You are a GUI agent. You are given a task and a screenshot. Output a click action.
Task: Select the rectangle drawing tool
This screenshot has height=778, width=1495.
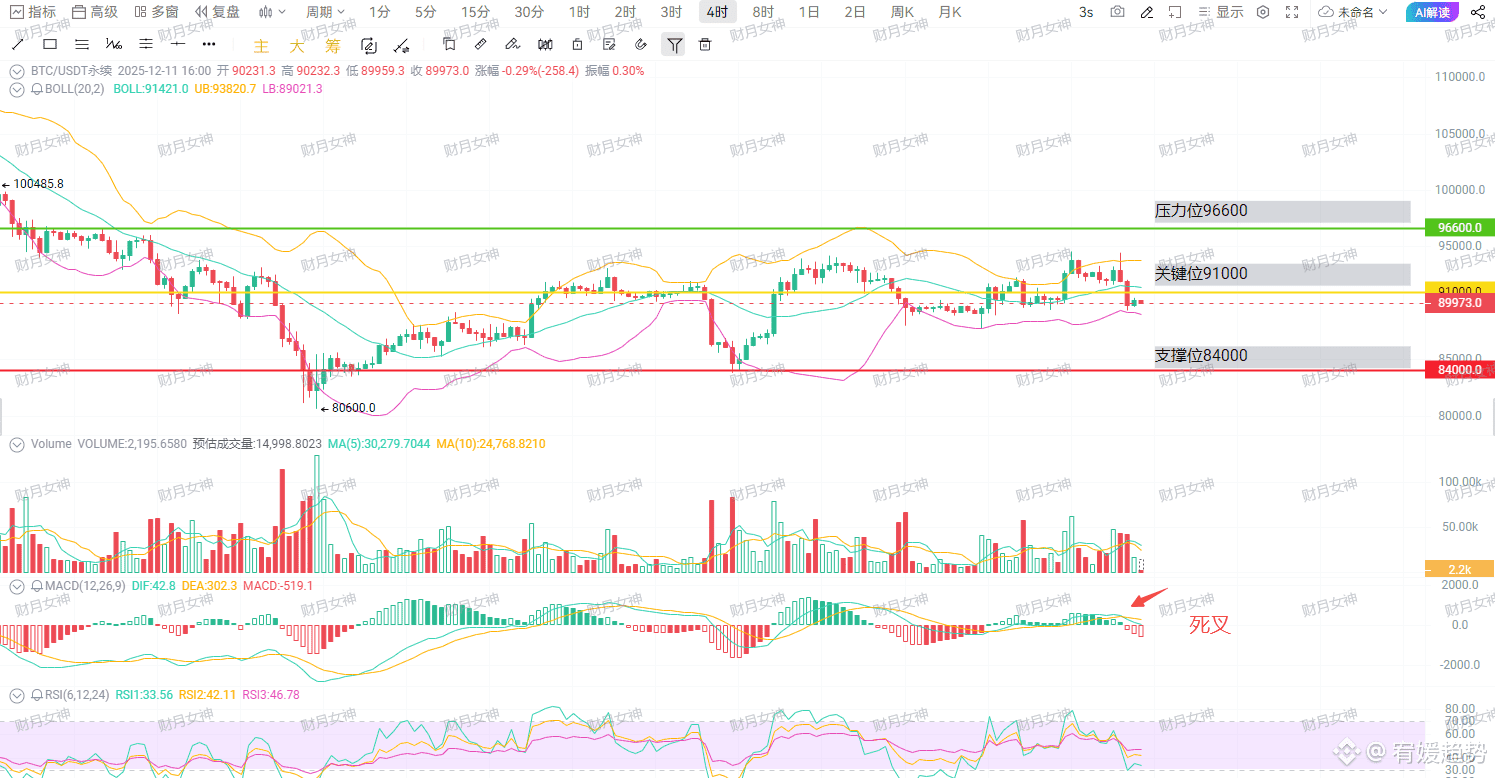(x=50, y=45)
